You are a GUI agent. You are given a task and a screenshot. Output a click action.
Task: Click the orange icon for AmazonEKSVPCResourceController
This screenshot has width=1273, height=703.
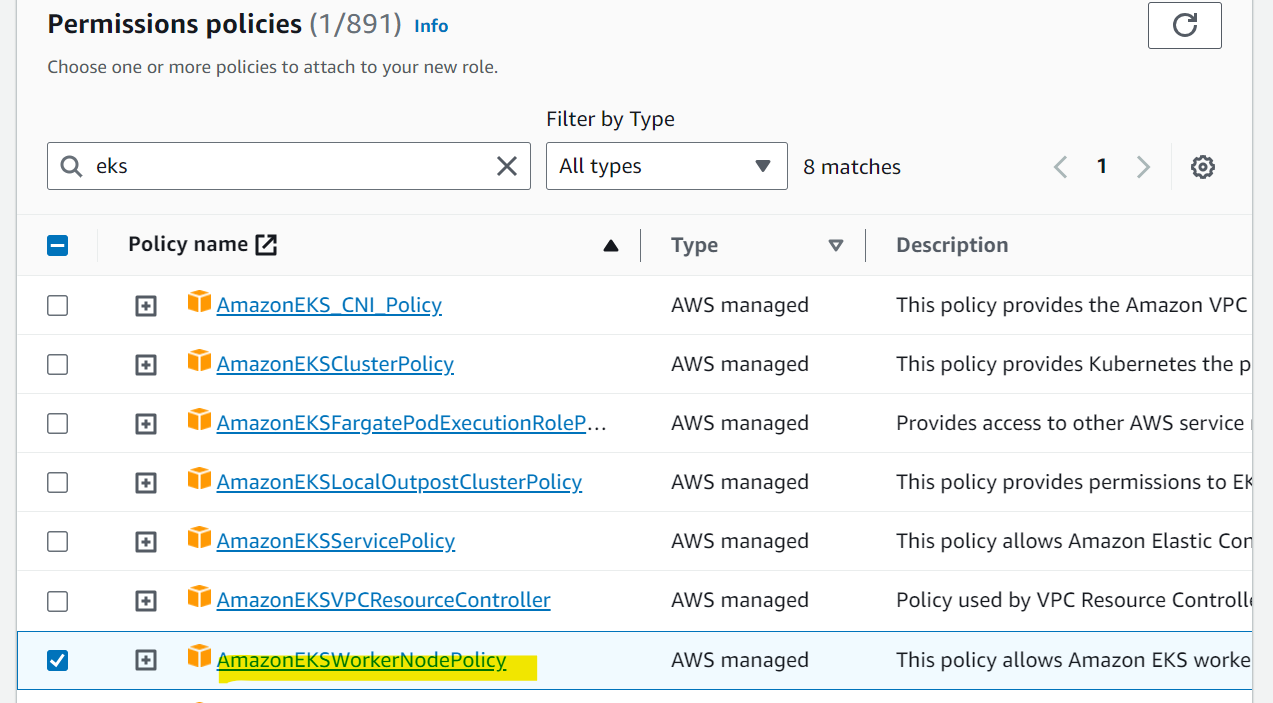(200, 597)
